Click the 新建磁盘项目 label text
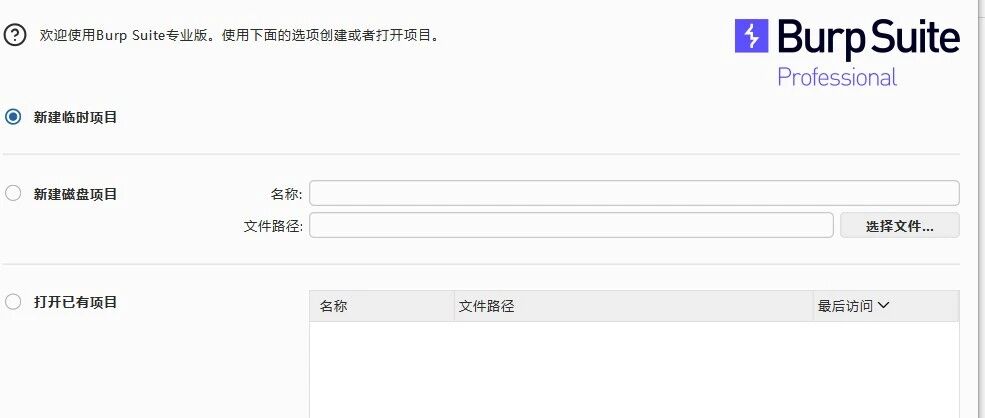 [x=75, y=194]
